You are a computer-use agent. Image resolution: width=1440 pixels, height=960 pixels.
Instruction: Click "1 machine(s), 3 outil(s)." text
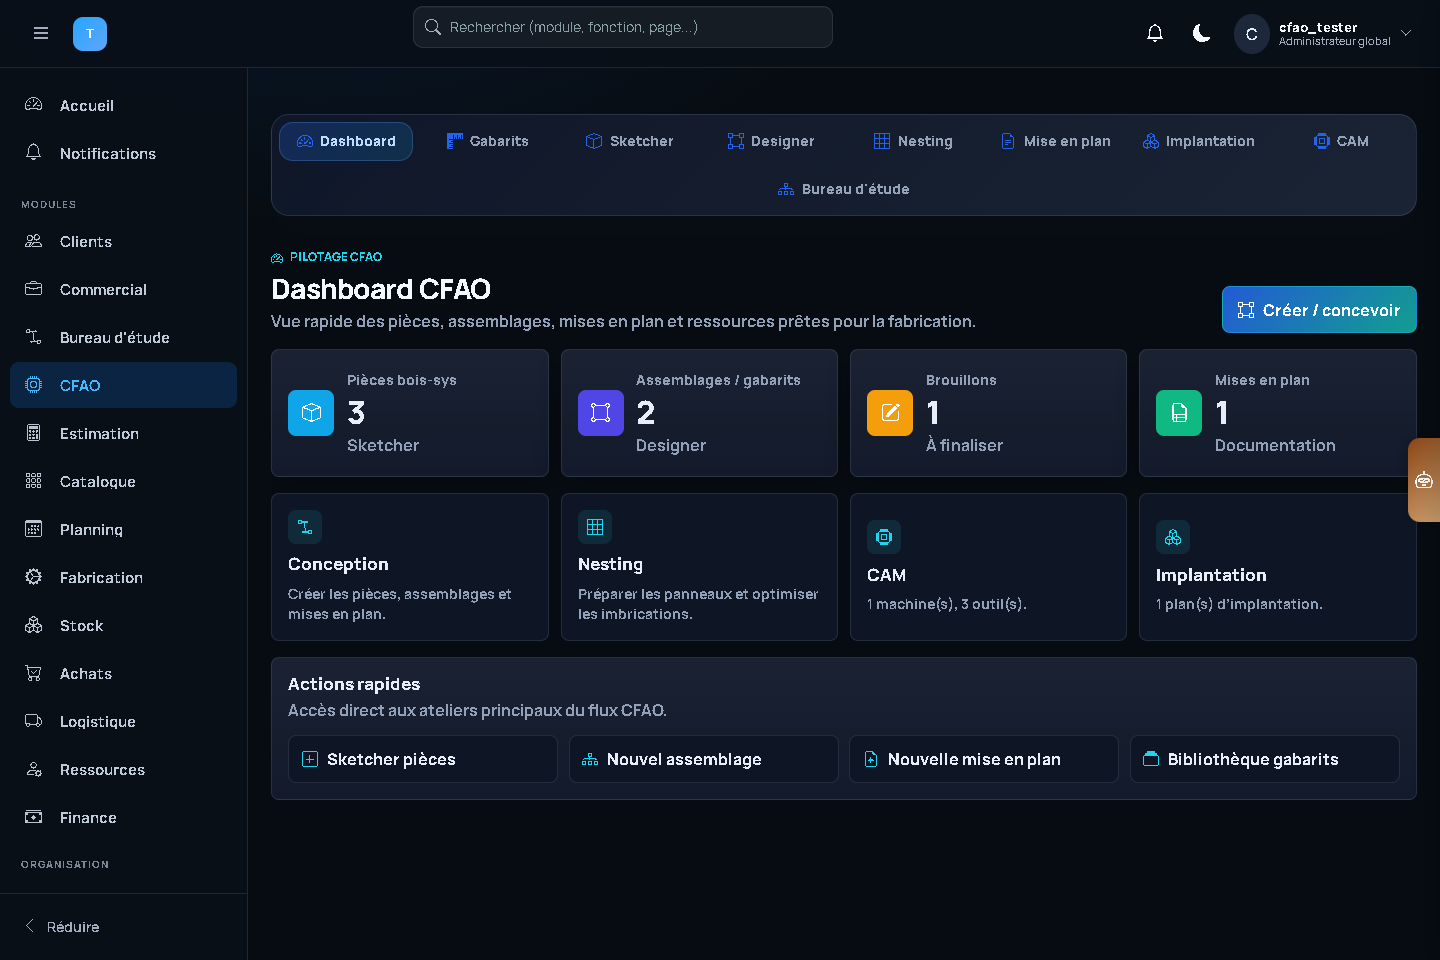(x=947, y=604)
